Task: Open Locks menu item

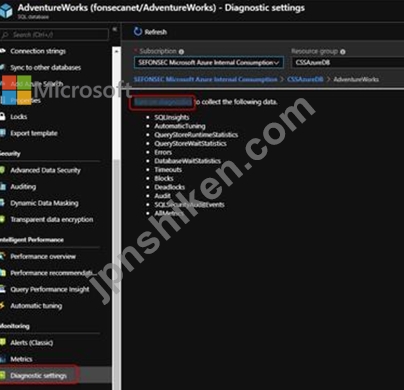Action: click(x=19, y=117)
